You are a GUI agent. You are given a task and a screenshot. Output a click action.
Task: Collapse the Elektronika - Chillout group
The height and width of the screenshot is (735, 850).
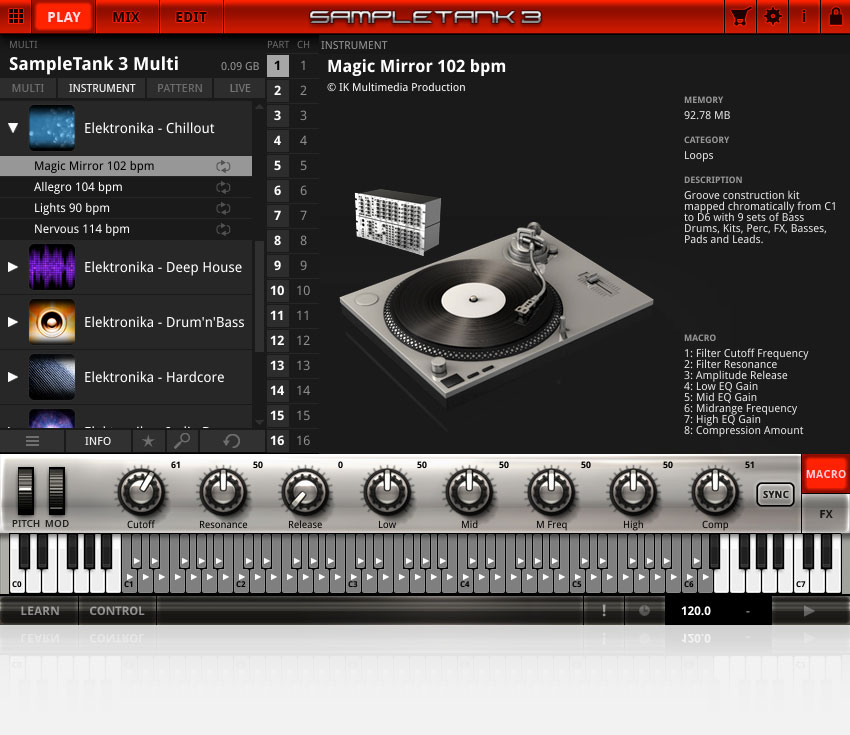(13, 128)
